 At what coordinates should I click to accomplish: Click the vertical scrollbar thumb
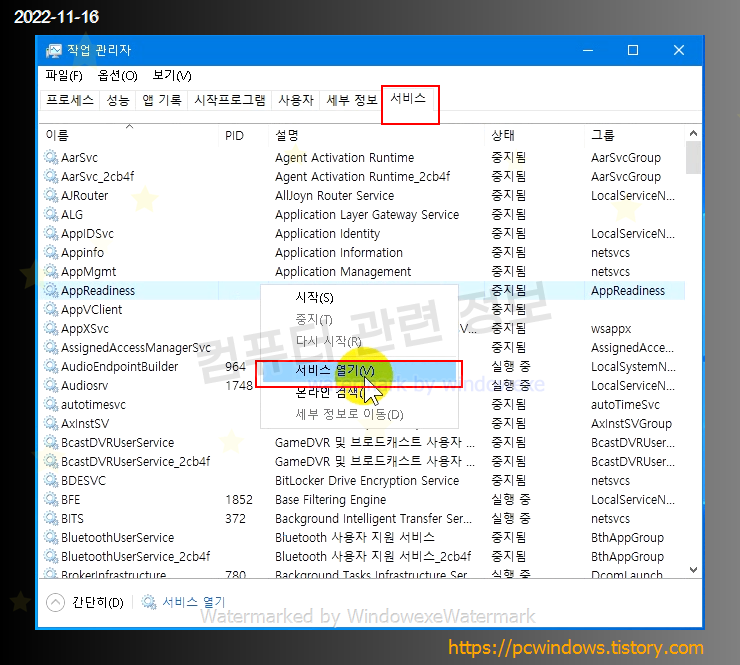[693, 158]
